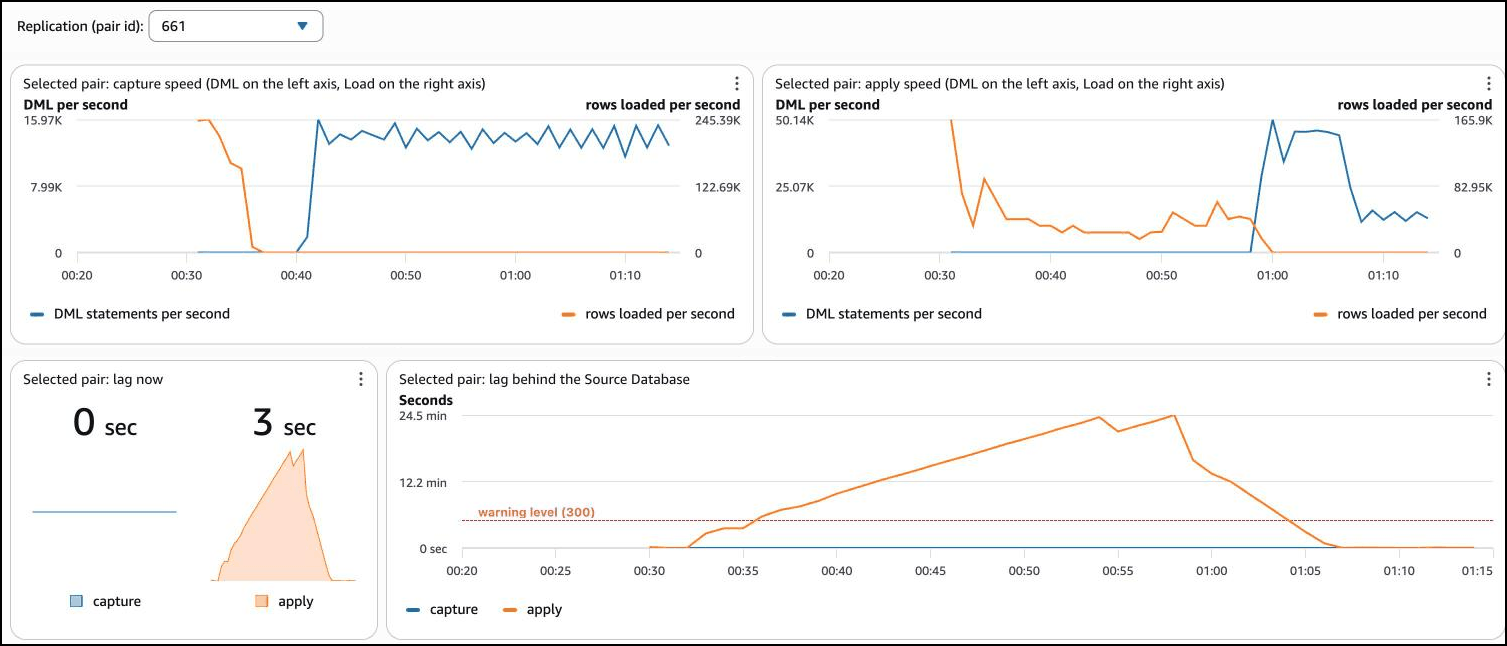The width and height of the screenshot is (1507, 646).
Task: Open lag behind Source Database options menu
Action: pos(1488,379)
